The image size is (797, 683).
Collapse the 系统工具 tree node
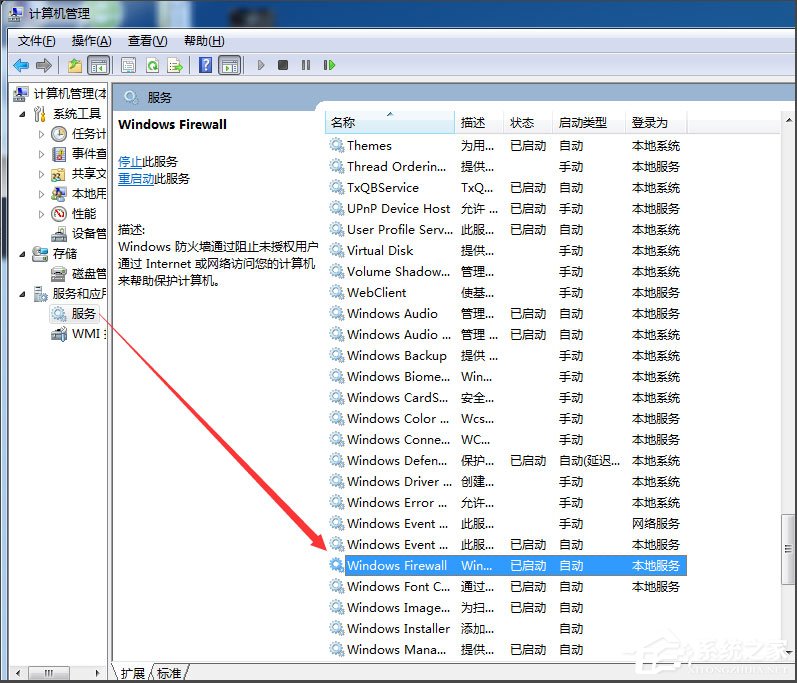23,114
